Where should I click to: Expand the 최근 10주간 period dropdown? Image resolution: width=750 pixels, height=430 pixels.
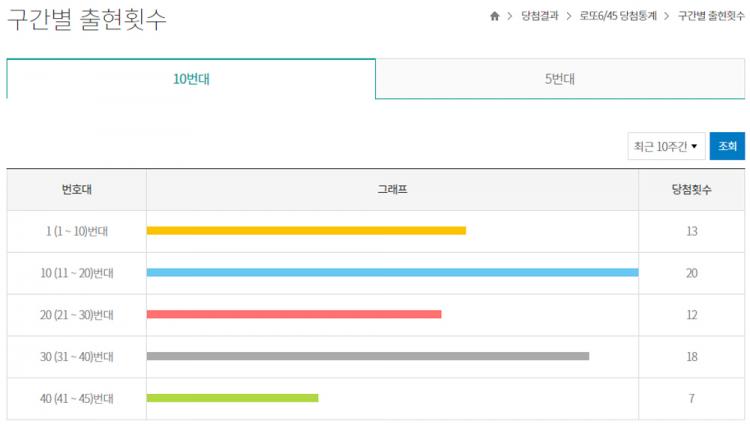(666, 146)
